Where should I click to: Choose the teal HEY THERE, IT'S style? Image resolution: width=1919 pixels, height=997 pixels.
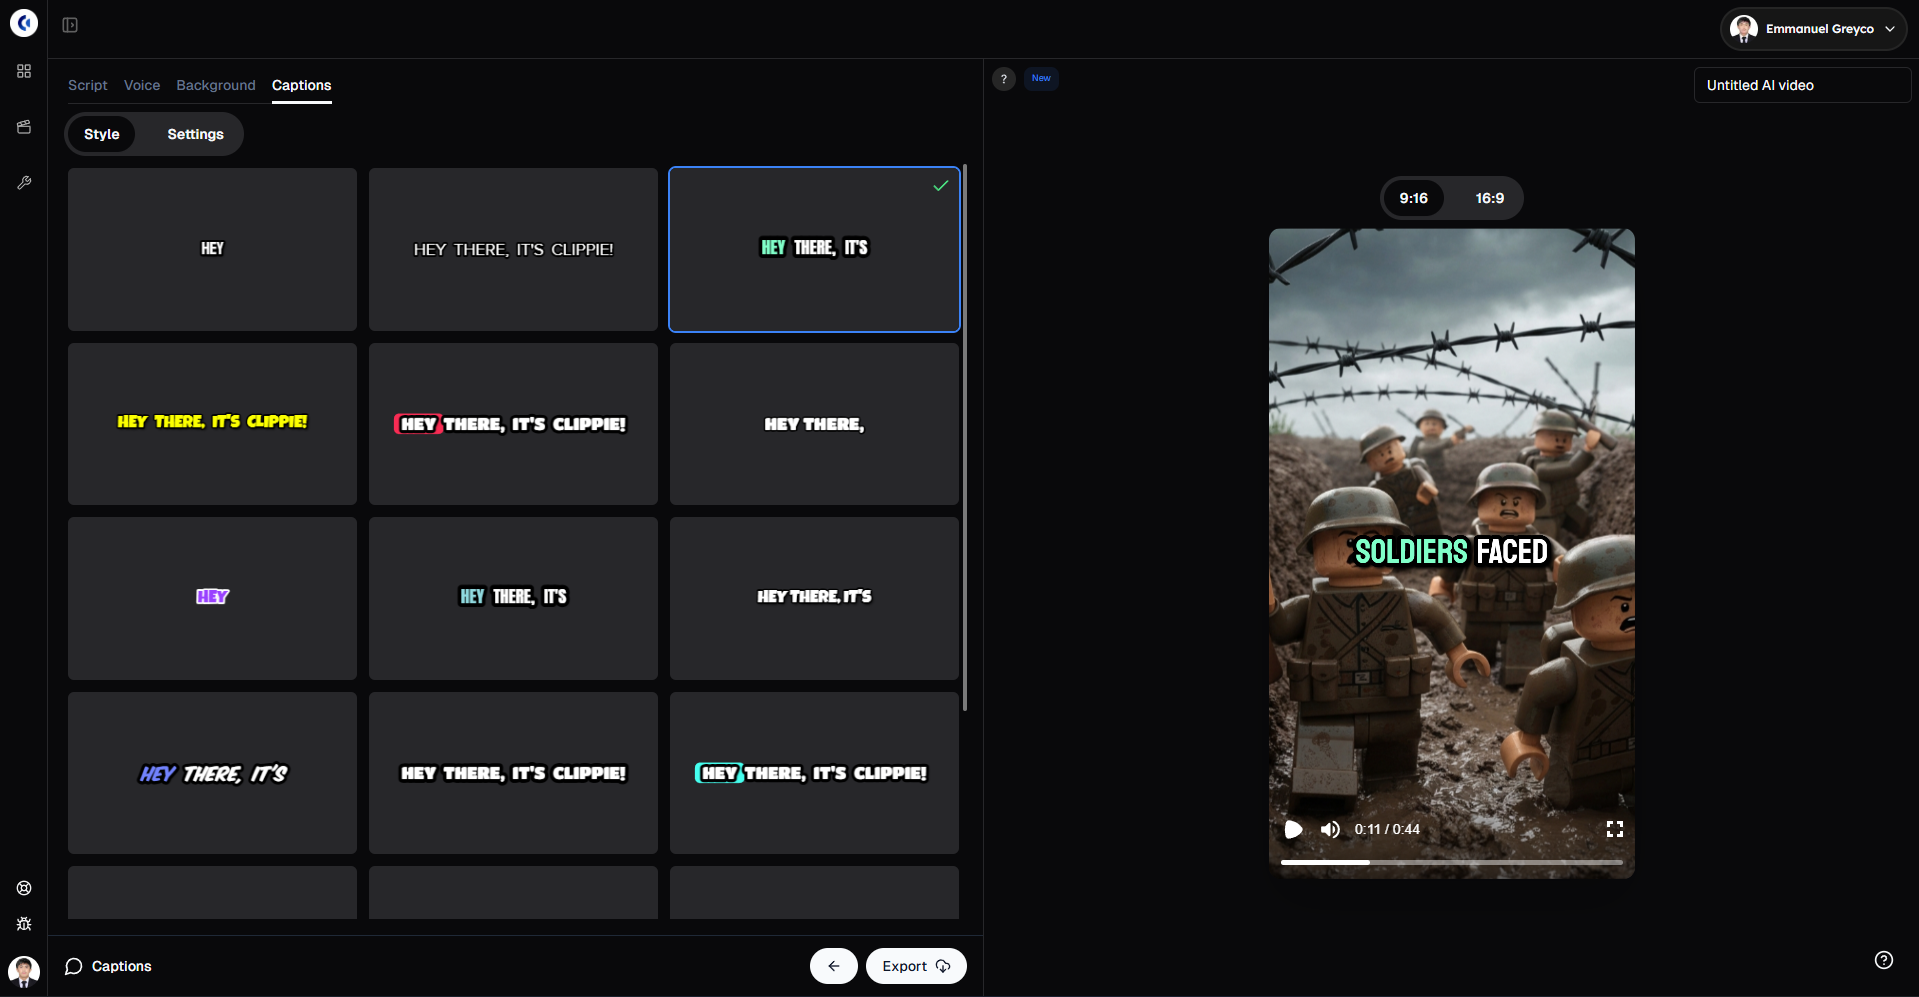tap(513, 598)
